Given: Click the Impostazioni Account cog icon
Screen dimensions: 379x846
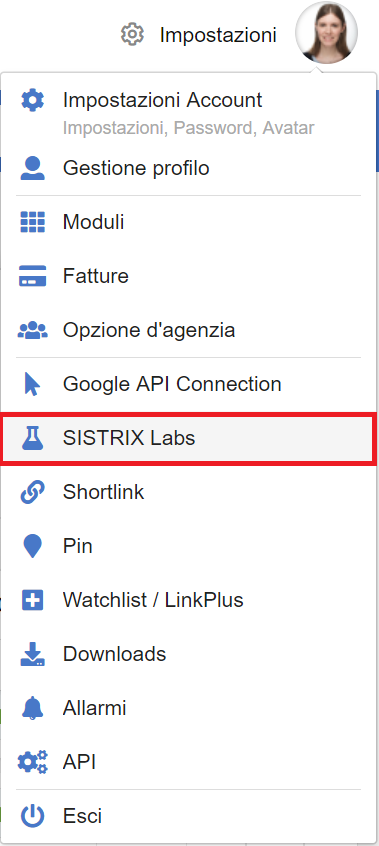Looking at the screenshot, I should click(32, 100).
